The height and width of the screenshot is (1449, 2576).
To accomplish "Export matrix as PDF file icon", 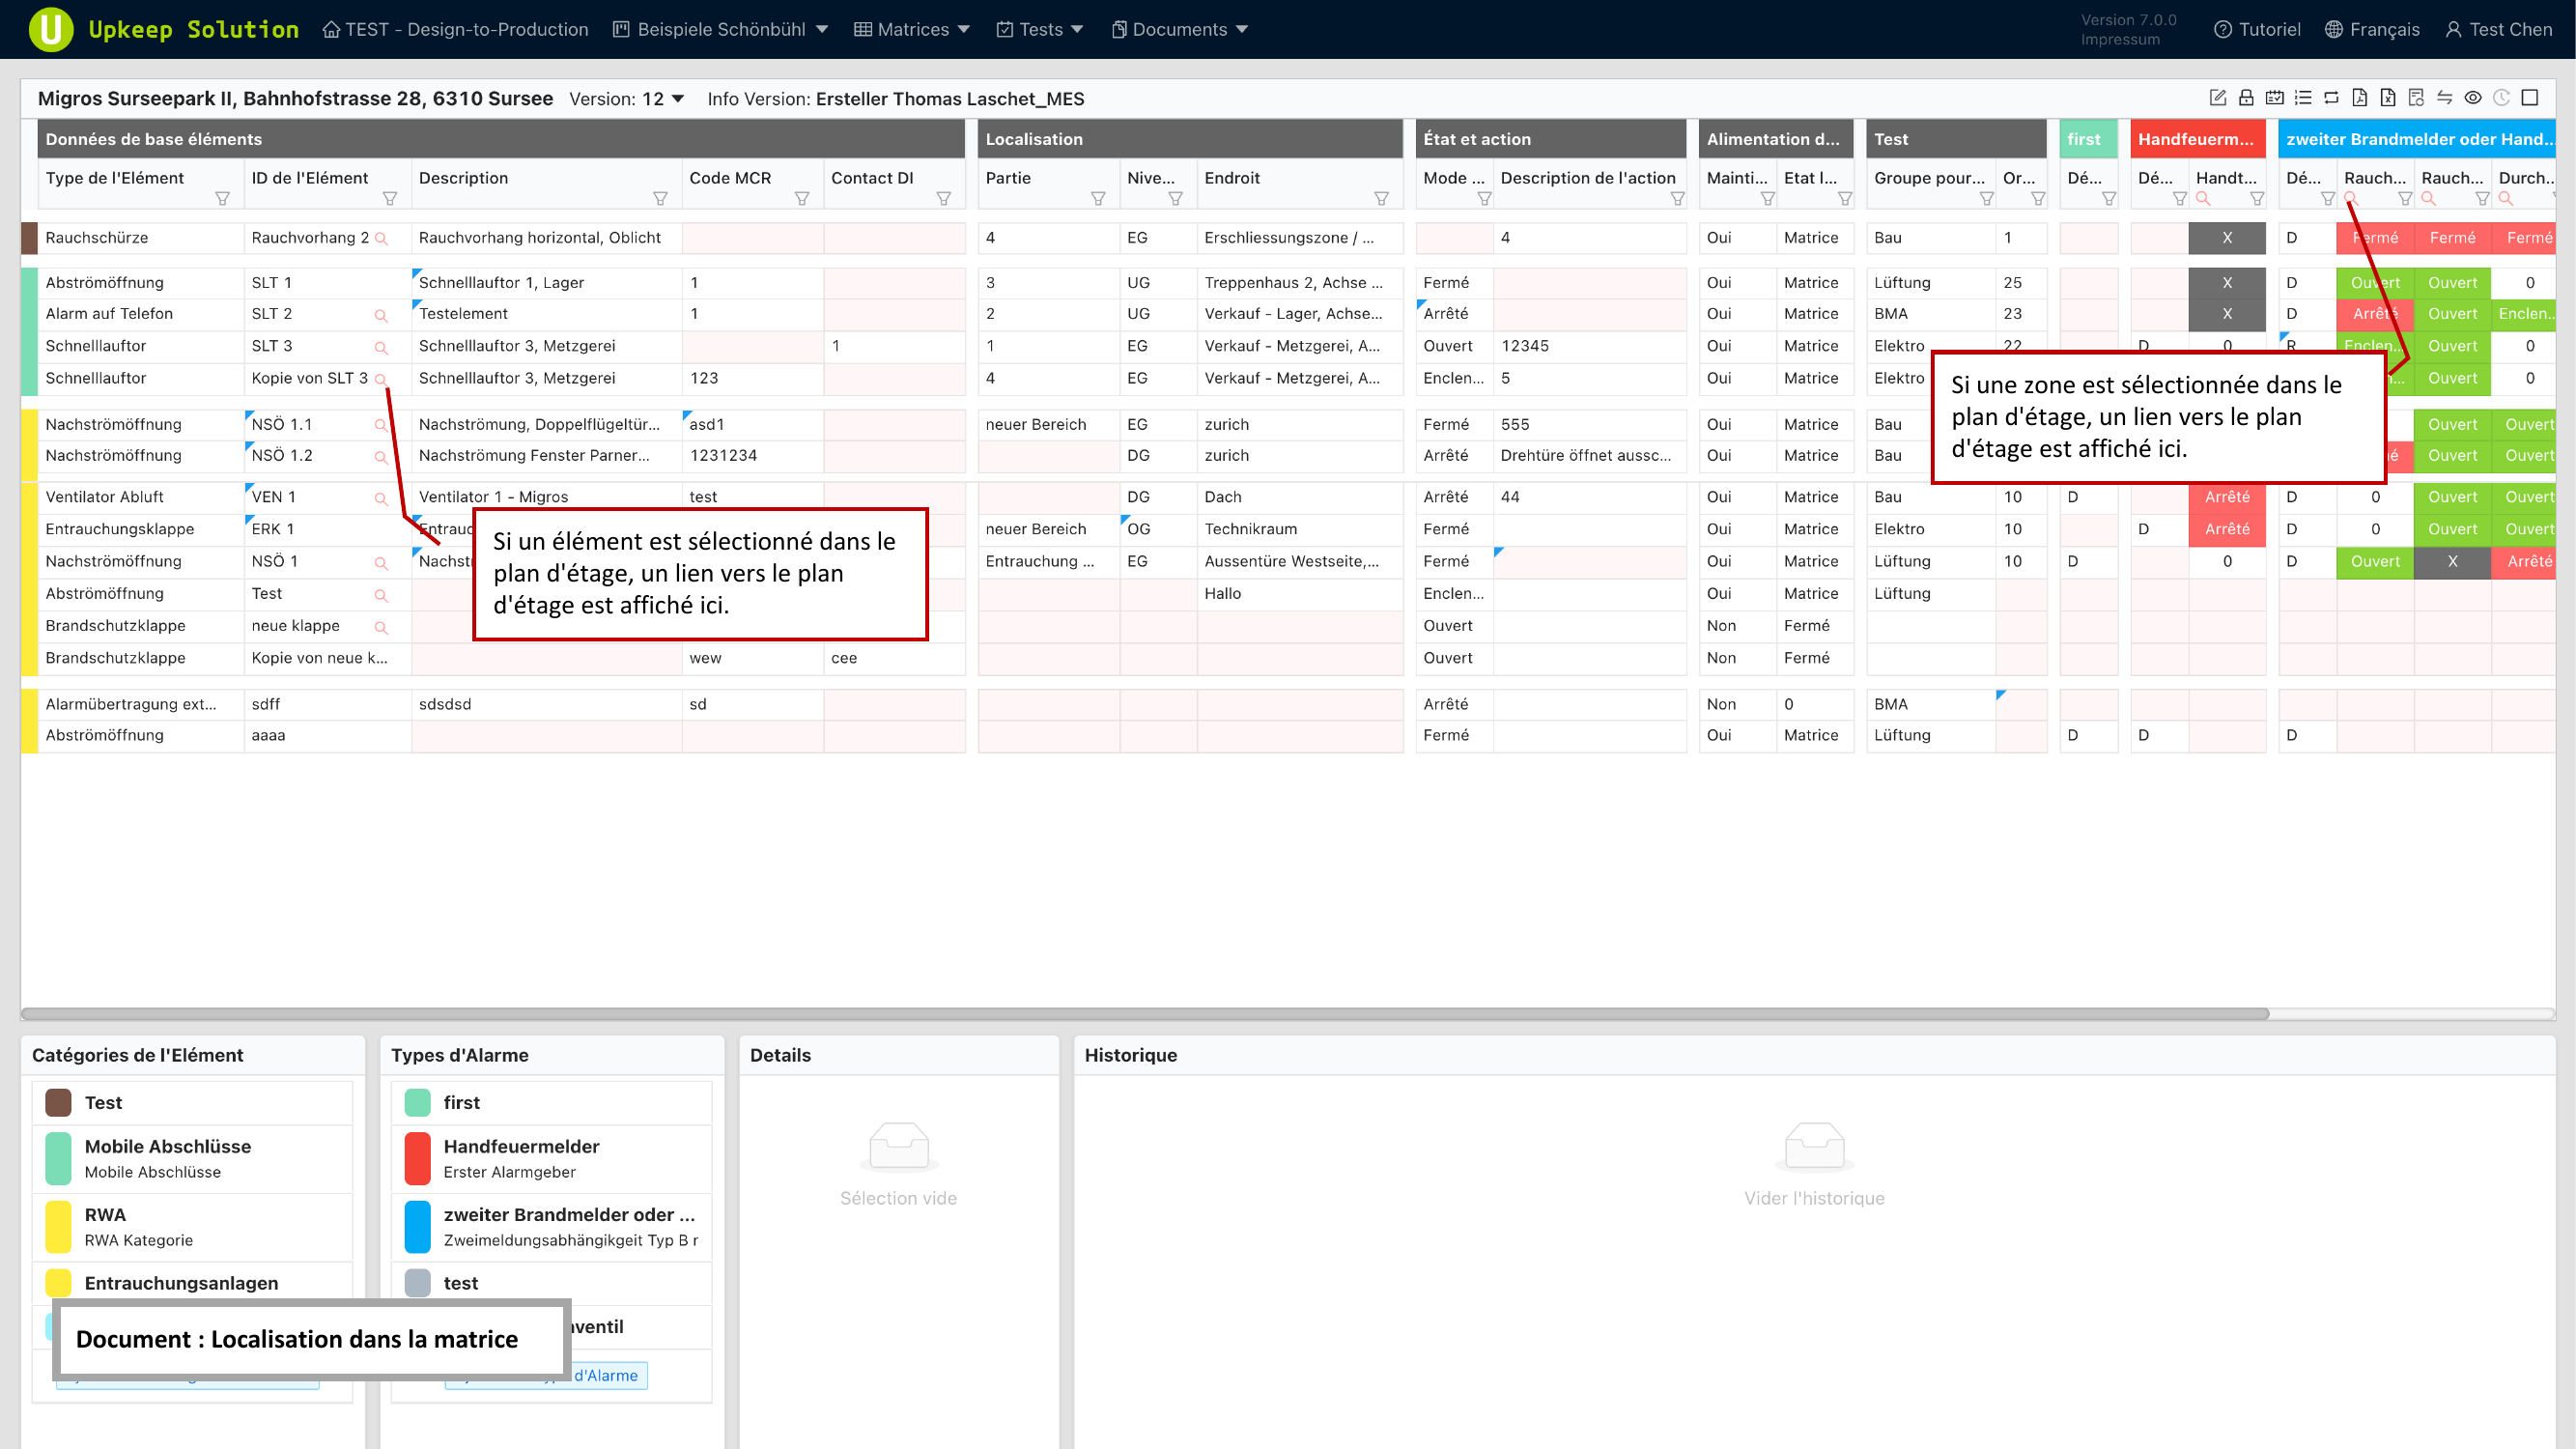I will (x=2360, y=97).
